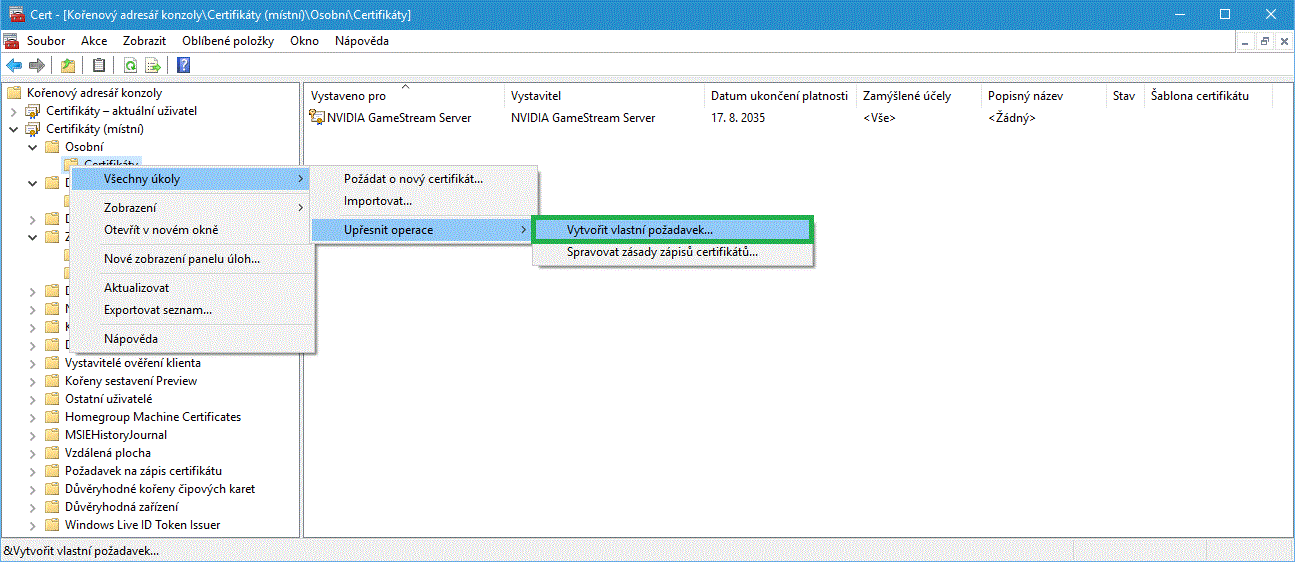
Task: Expand the Vystavitelé ověření klienta folder
Action: tap(33, 363)
